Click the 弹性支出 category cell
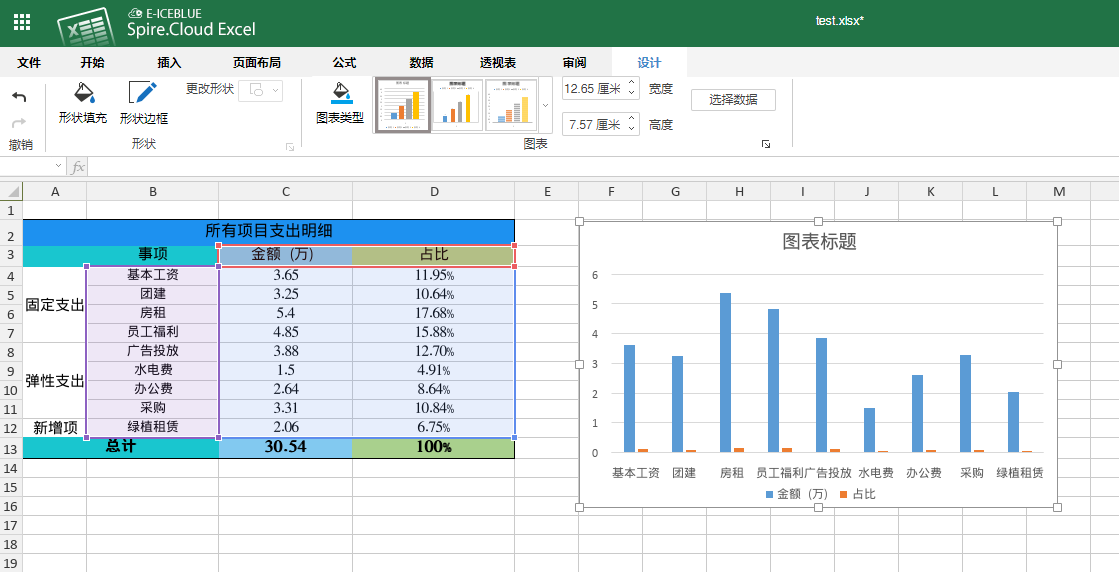Screen dimensions: 1119x572 point(55,380)
